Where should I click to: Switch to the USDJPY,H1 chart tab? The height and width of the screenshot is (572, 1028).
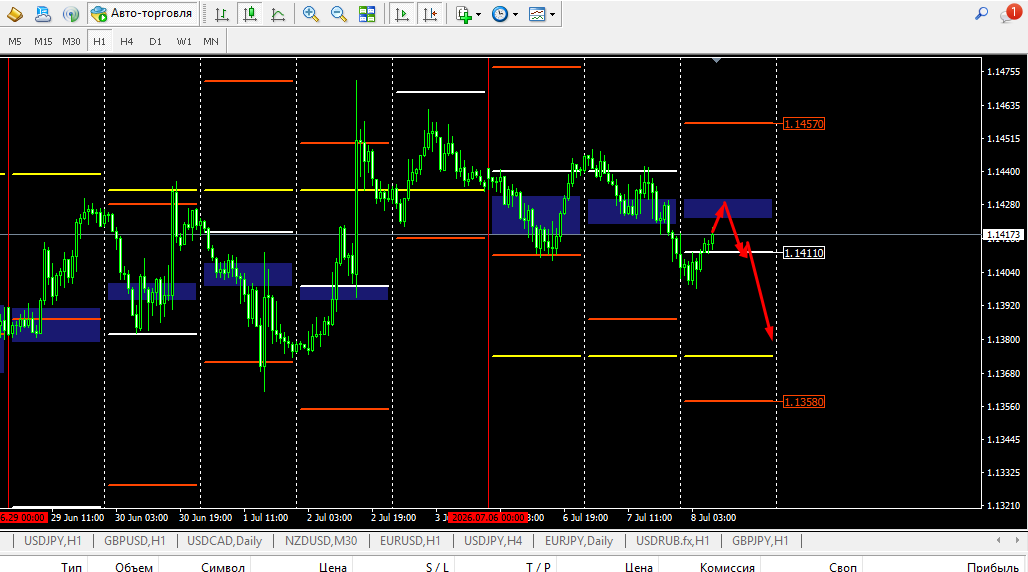point(52,541)
